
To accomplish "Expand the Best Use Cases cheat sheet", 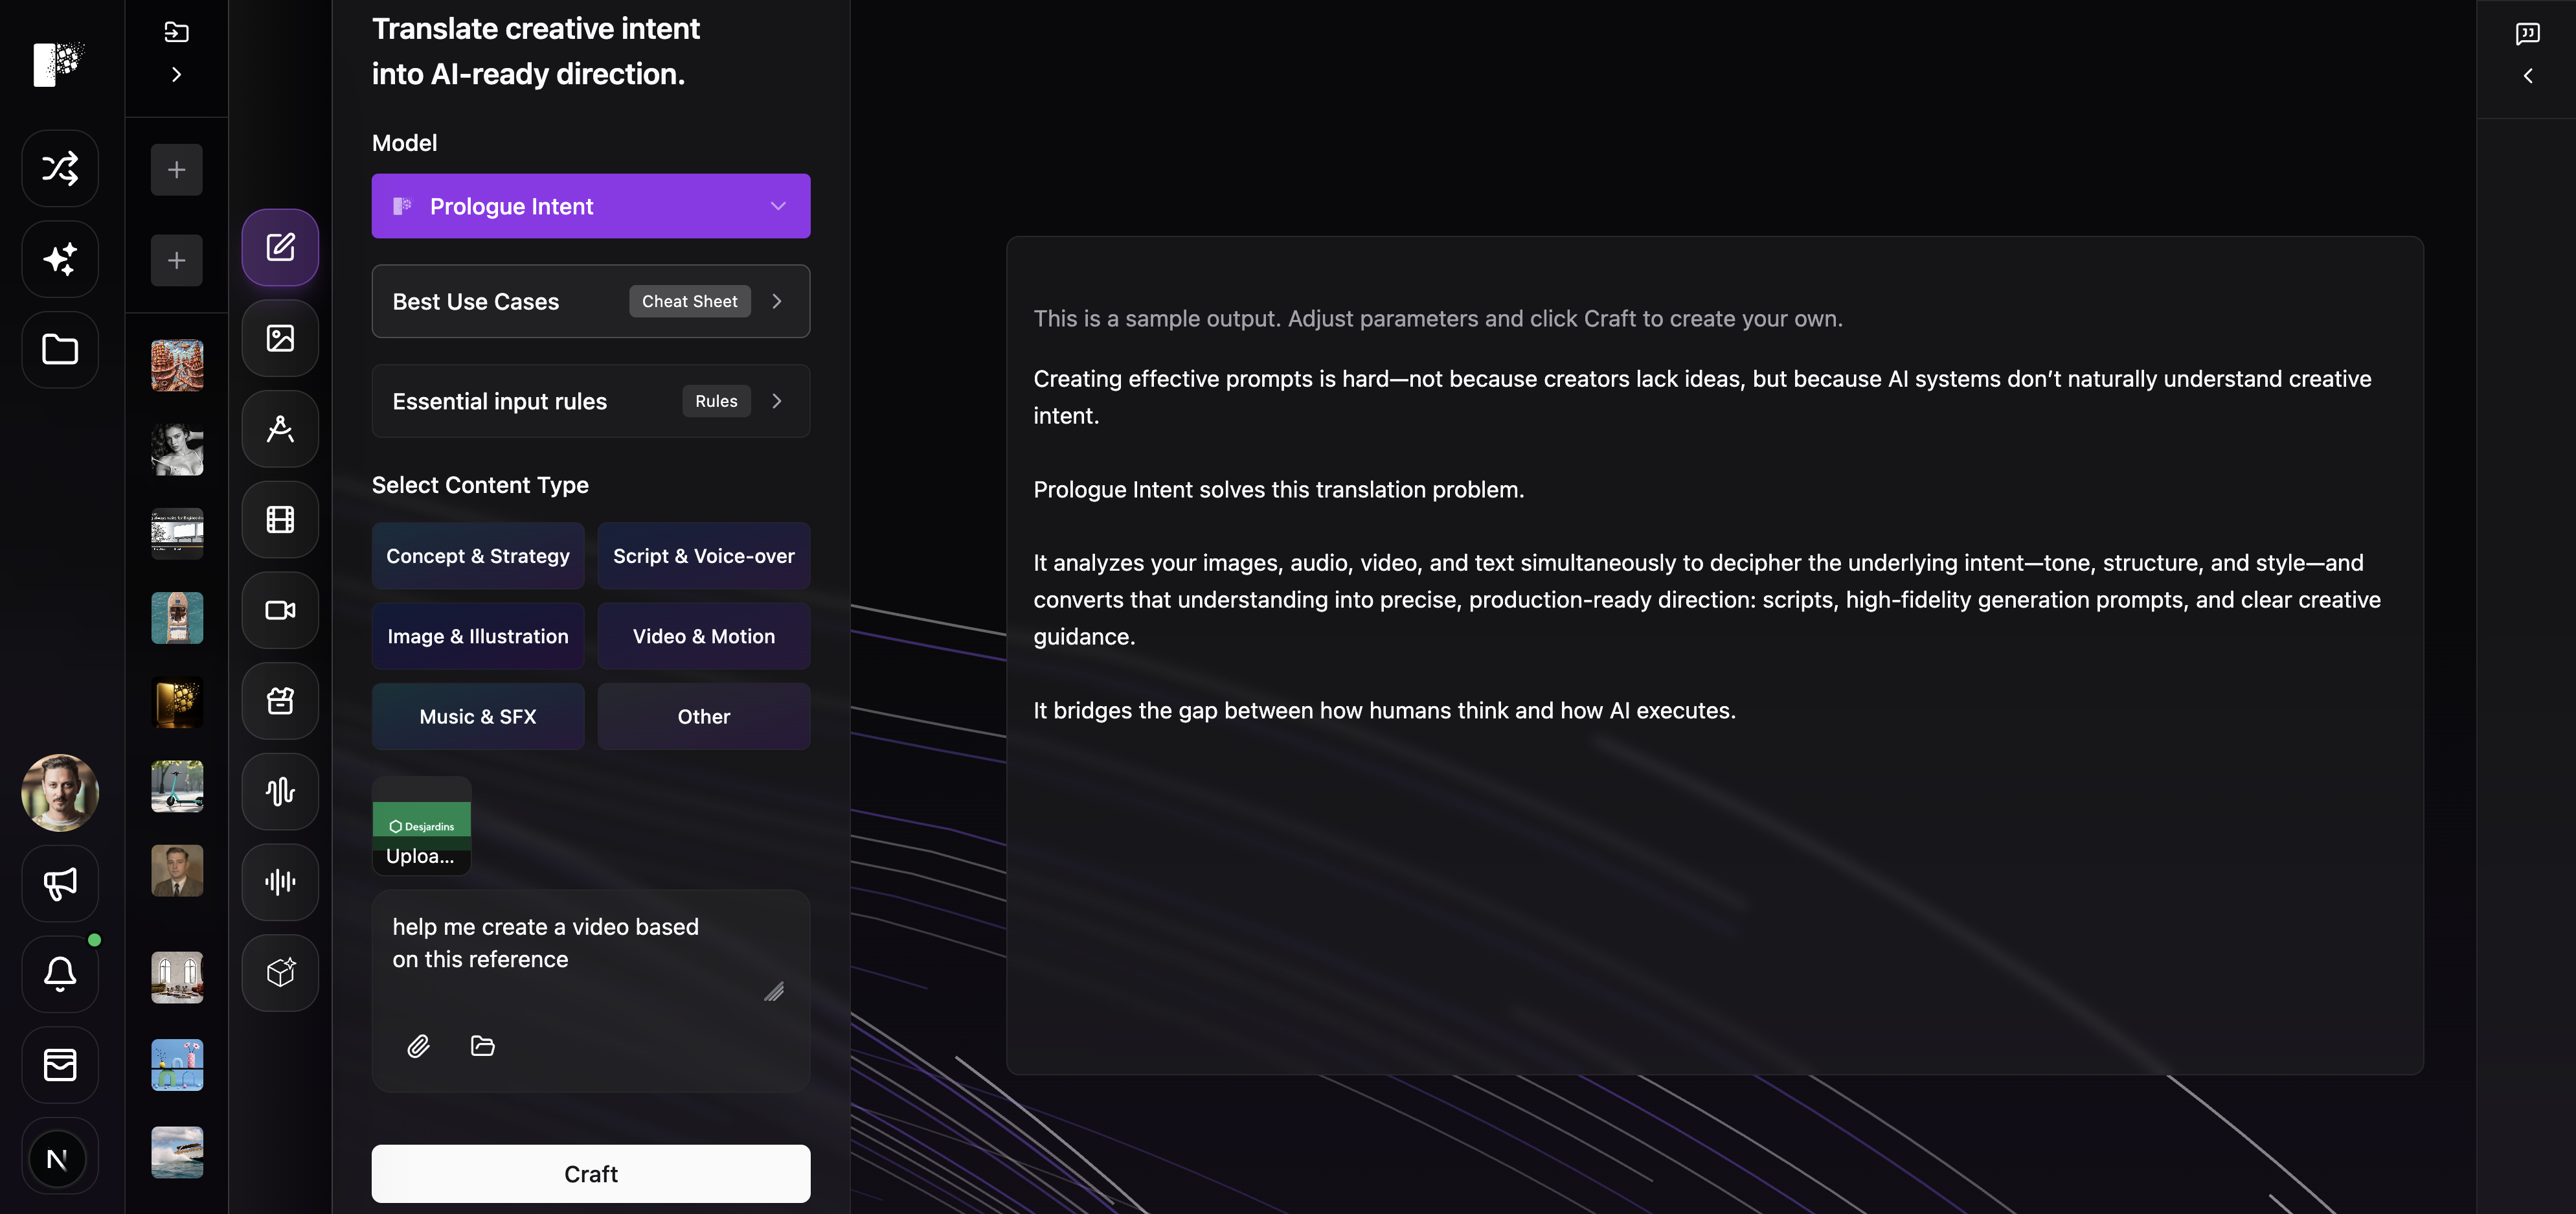I will (x=590, y=301).
